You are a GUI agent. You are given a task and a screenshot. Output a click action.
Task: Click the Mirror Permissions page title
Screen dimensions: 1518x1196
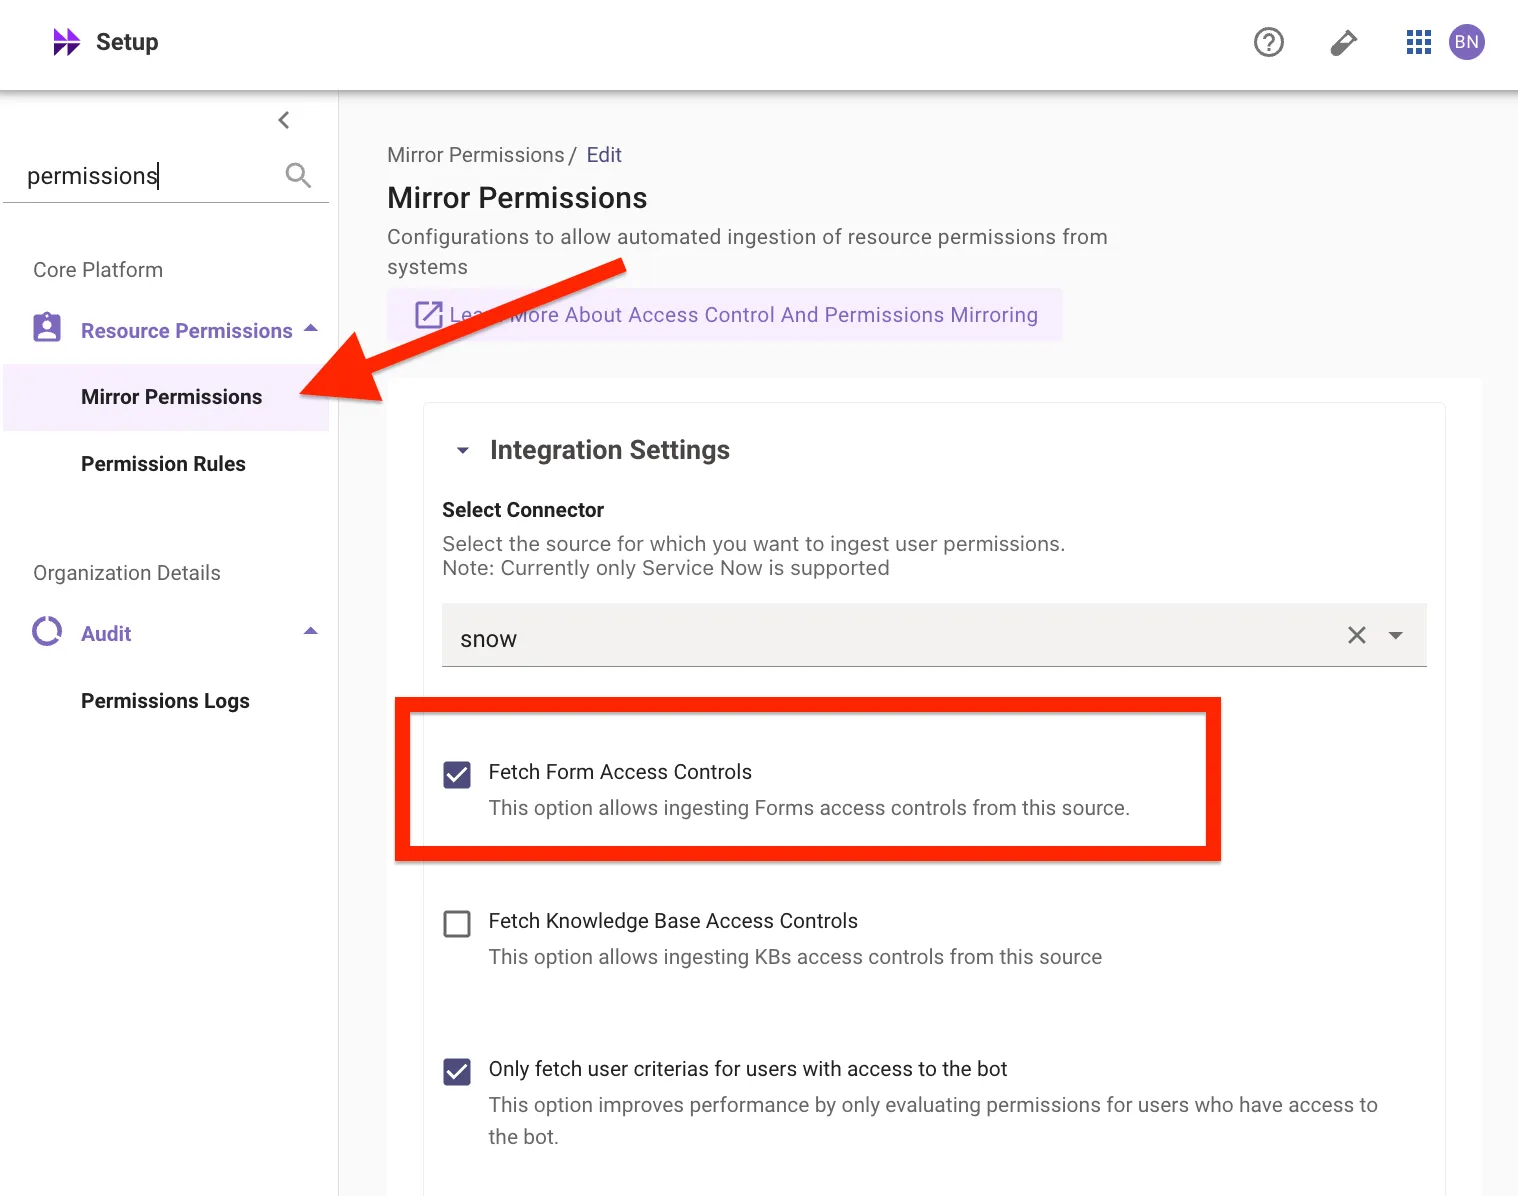point(517,198)
